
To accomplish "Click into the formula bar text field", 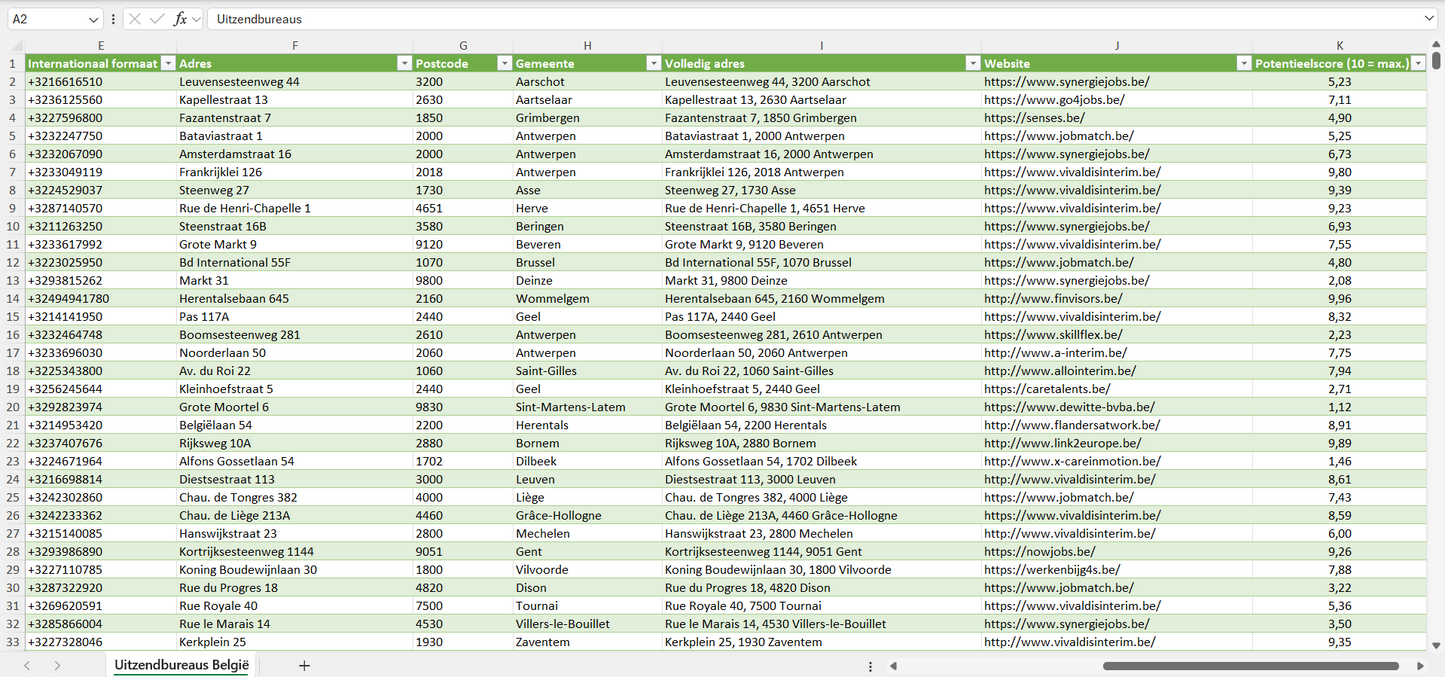I will click(x=800, y=19).
